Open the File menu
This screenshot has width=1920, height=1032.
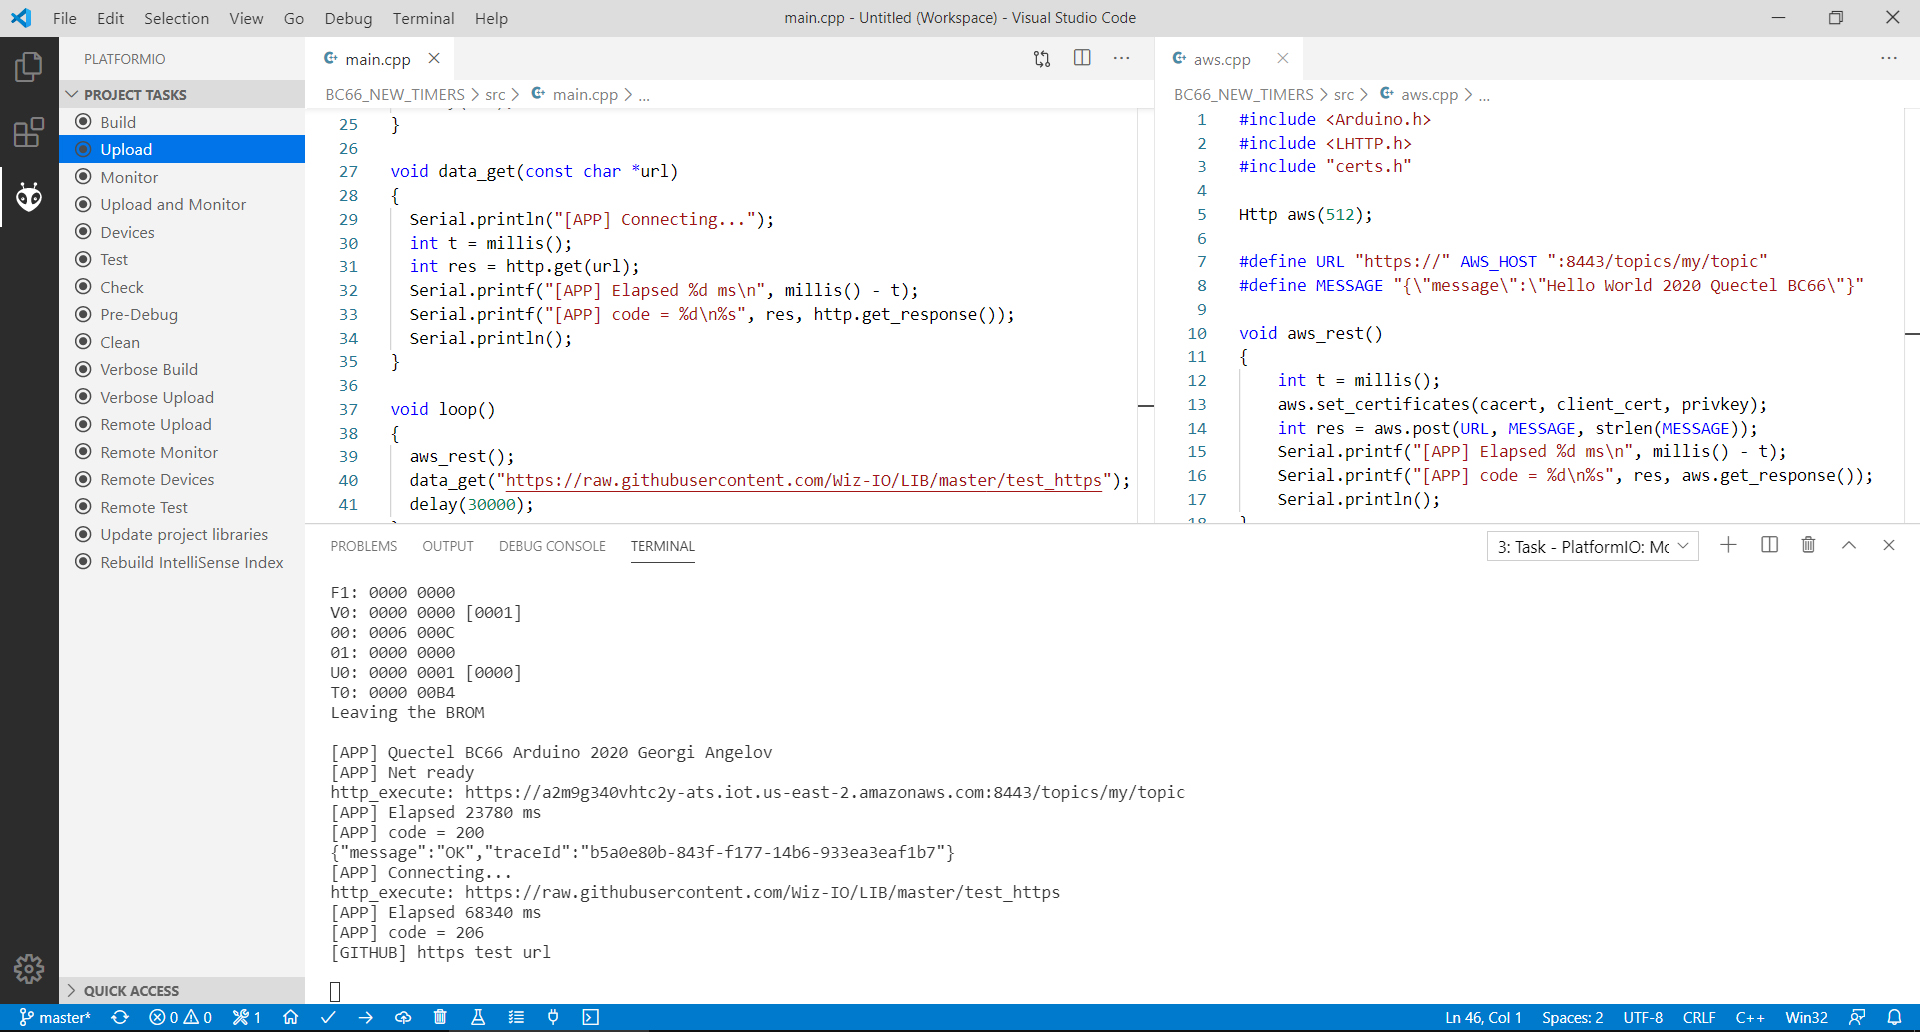point(64,18)
